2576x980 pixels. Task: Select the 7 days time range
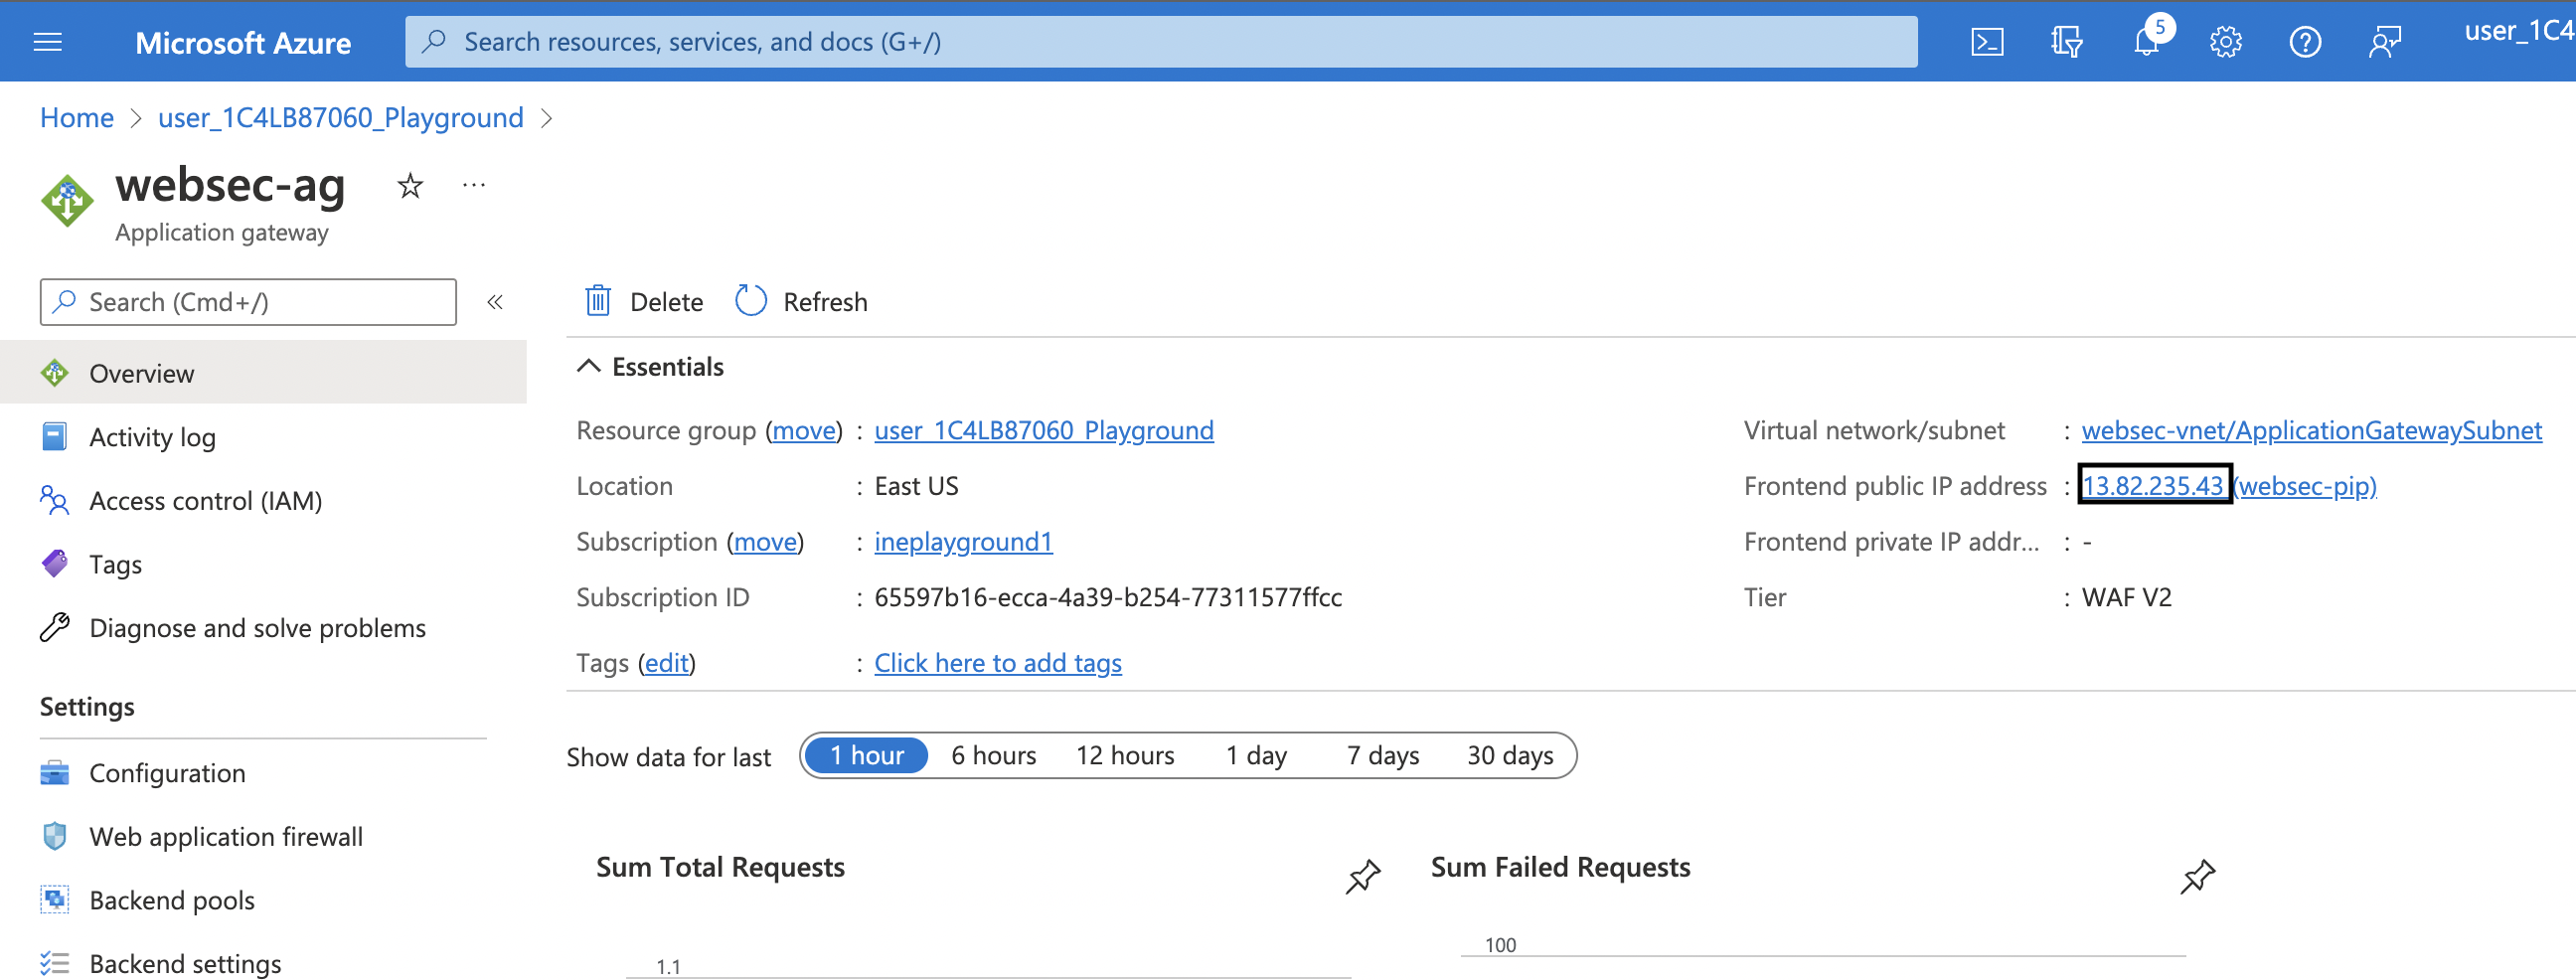coord(1382,755)
